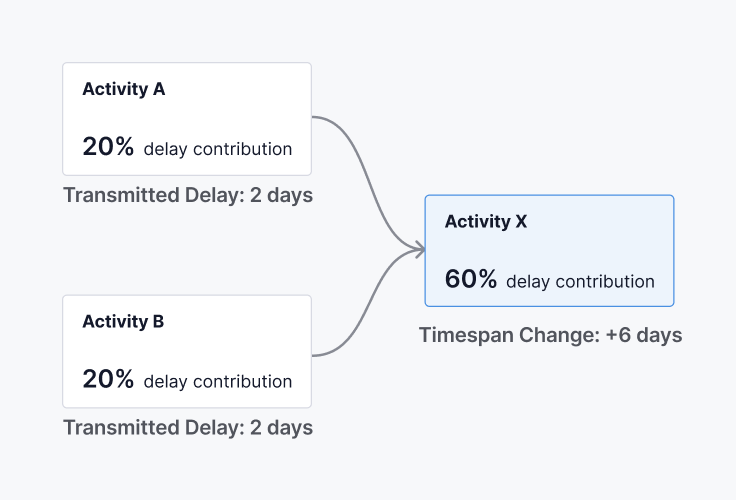Viewport: 736px width, 500px height.
Task: Click the 20% value in Activity A
Action: coord(108,146)
